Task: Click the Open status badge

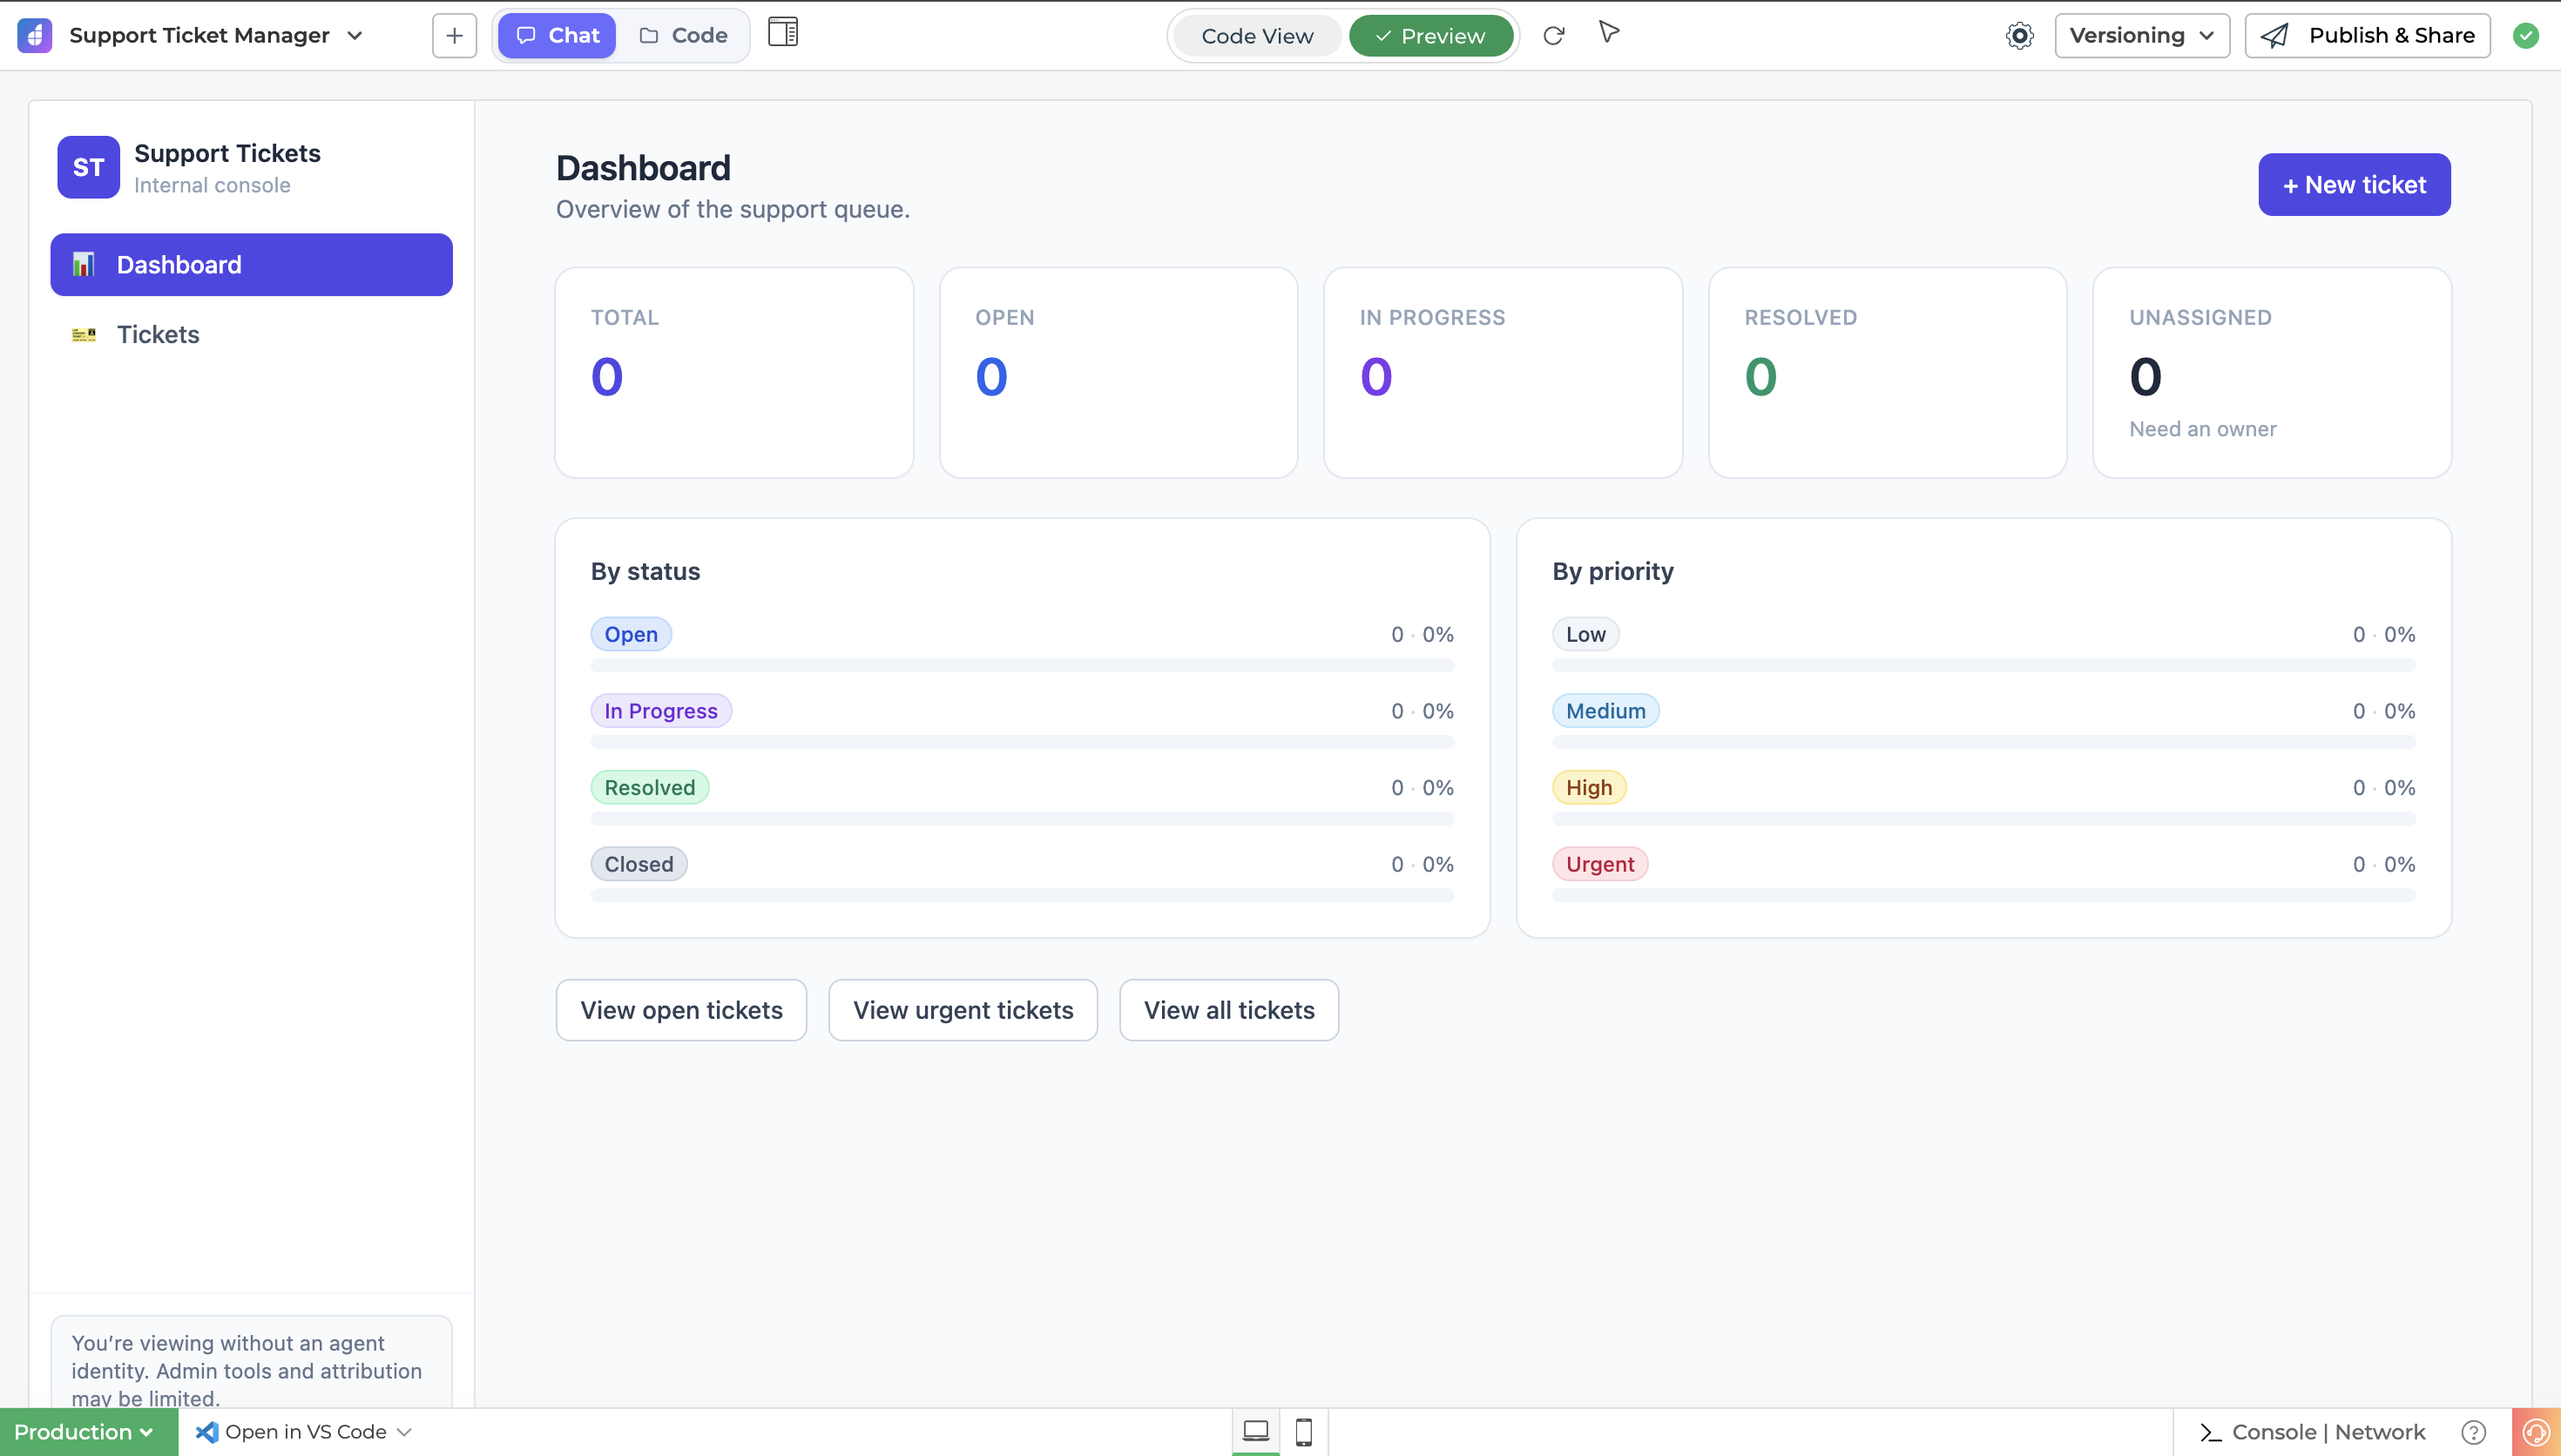Action: point(631,634)
